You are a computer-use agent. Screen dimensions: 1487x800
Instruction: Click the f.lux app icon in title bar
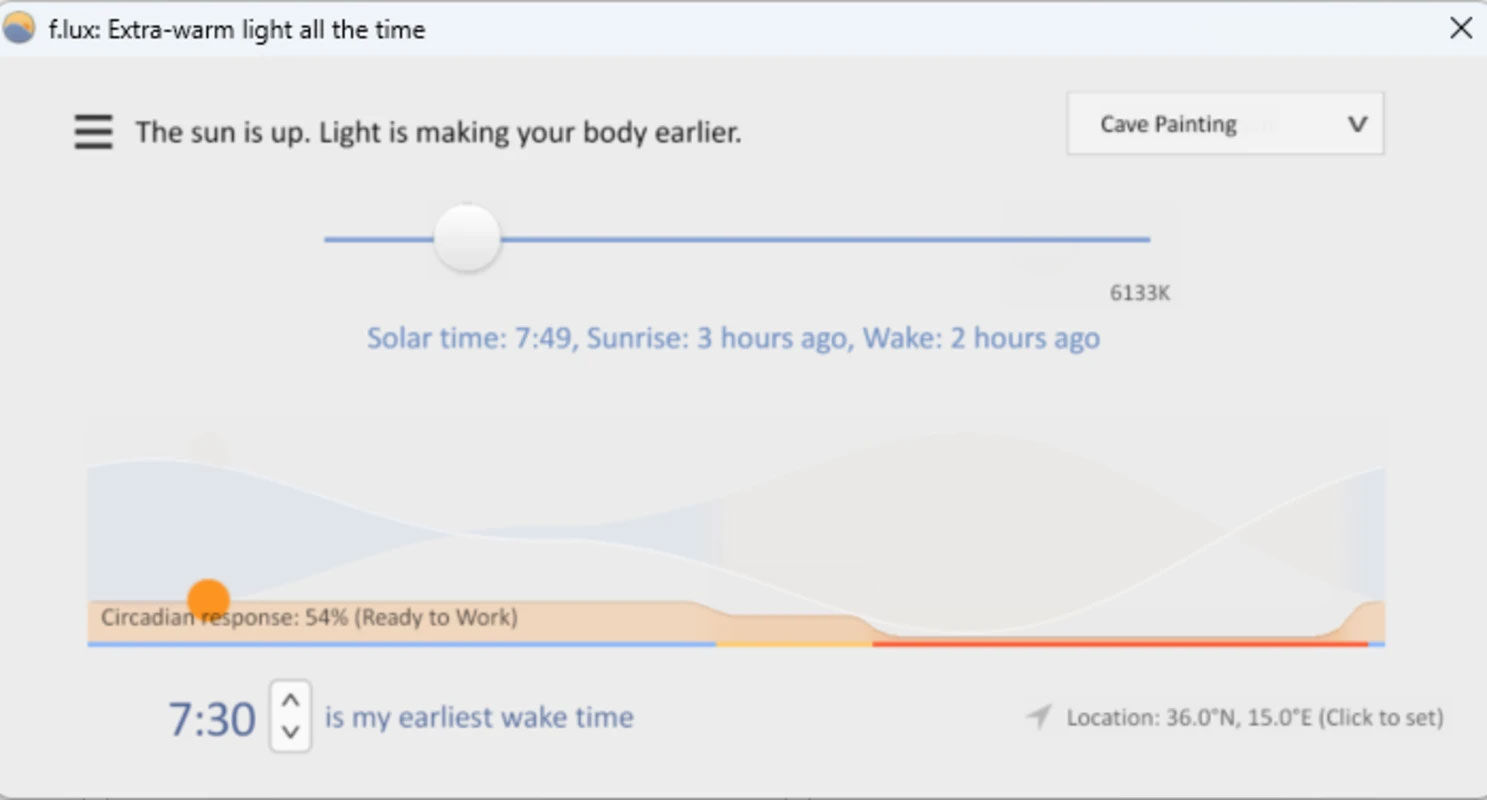click(19, 29)
